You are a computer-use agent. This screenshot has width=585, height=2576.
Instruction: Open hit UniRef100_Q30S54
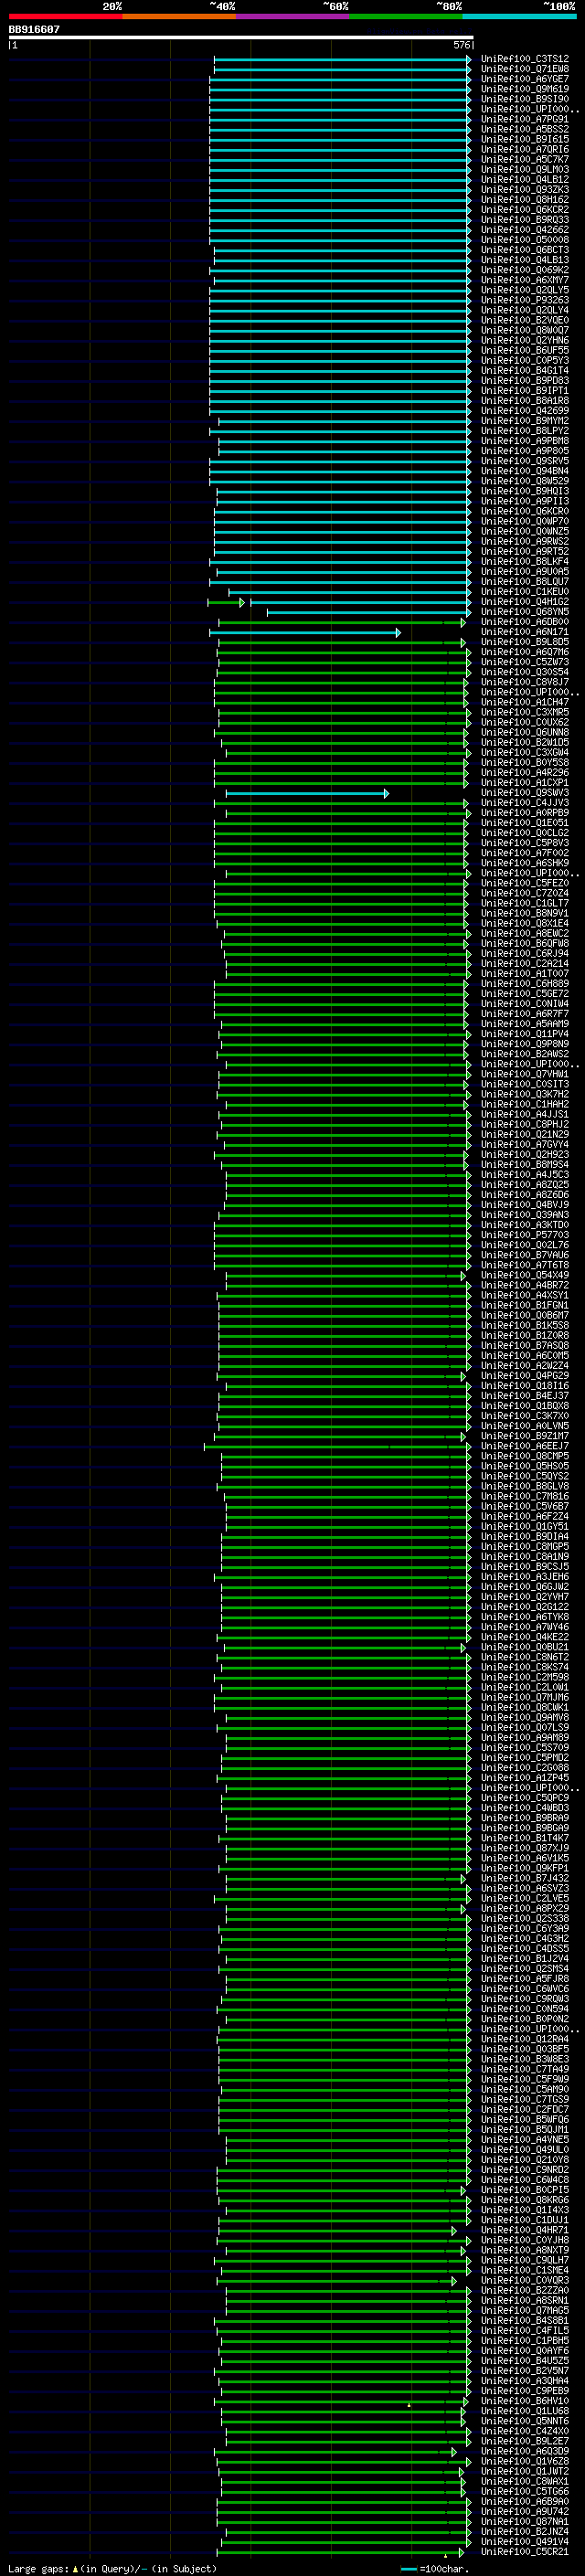(x=524, y=672)
